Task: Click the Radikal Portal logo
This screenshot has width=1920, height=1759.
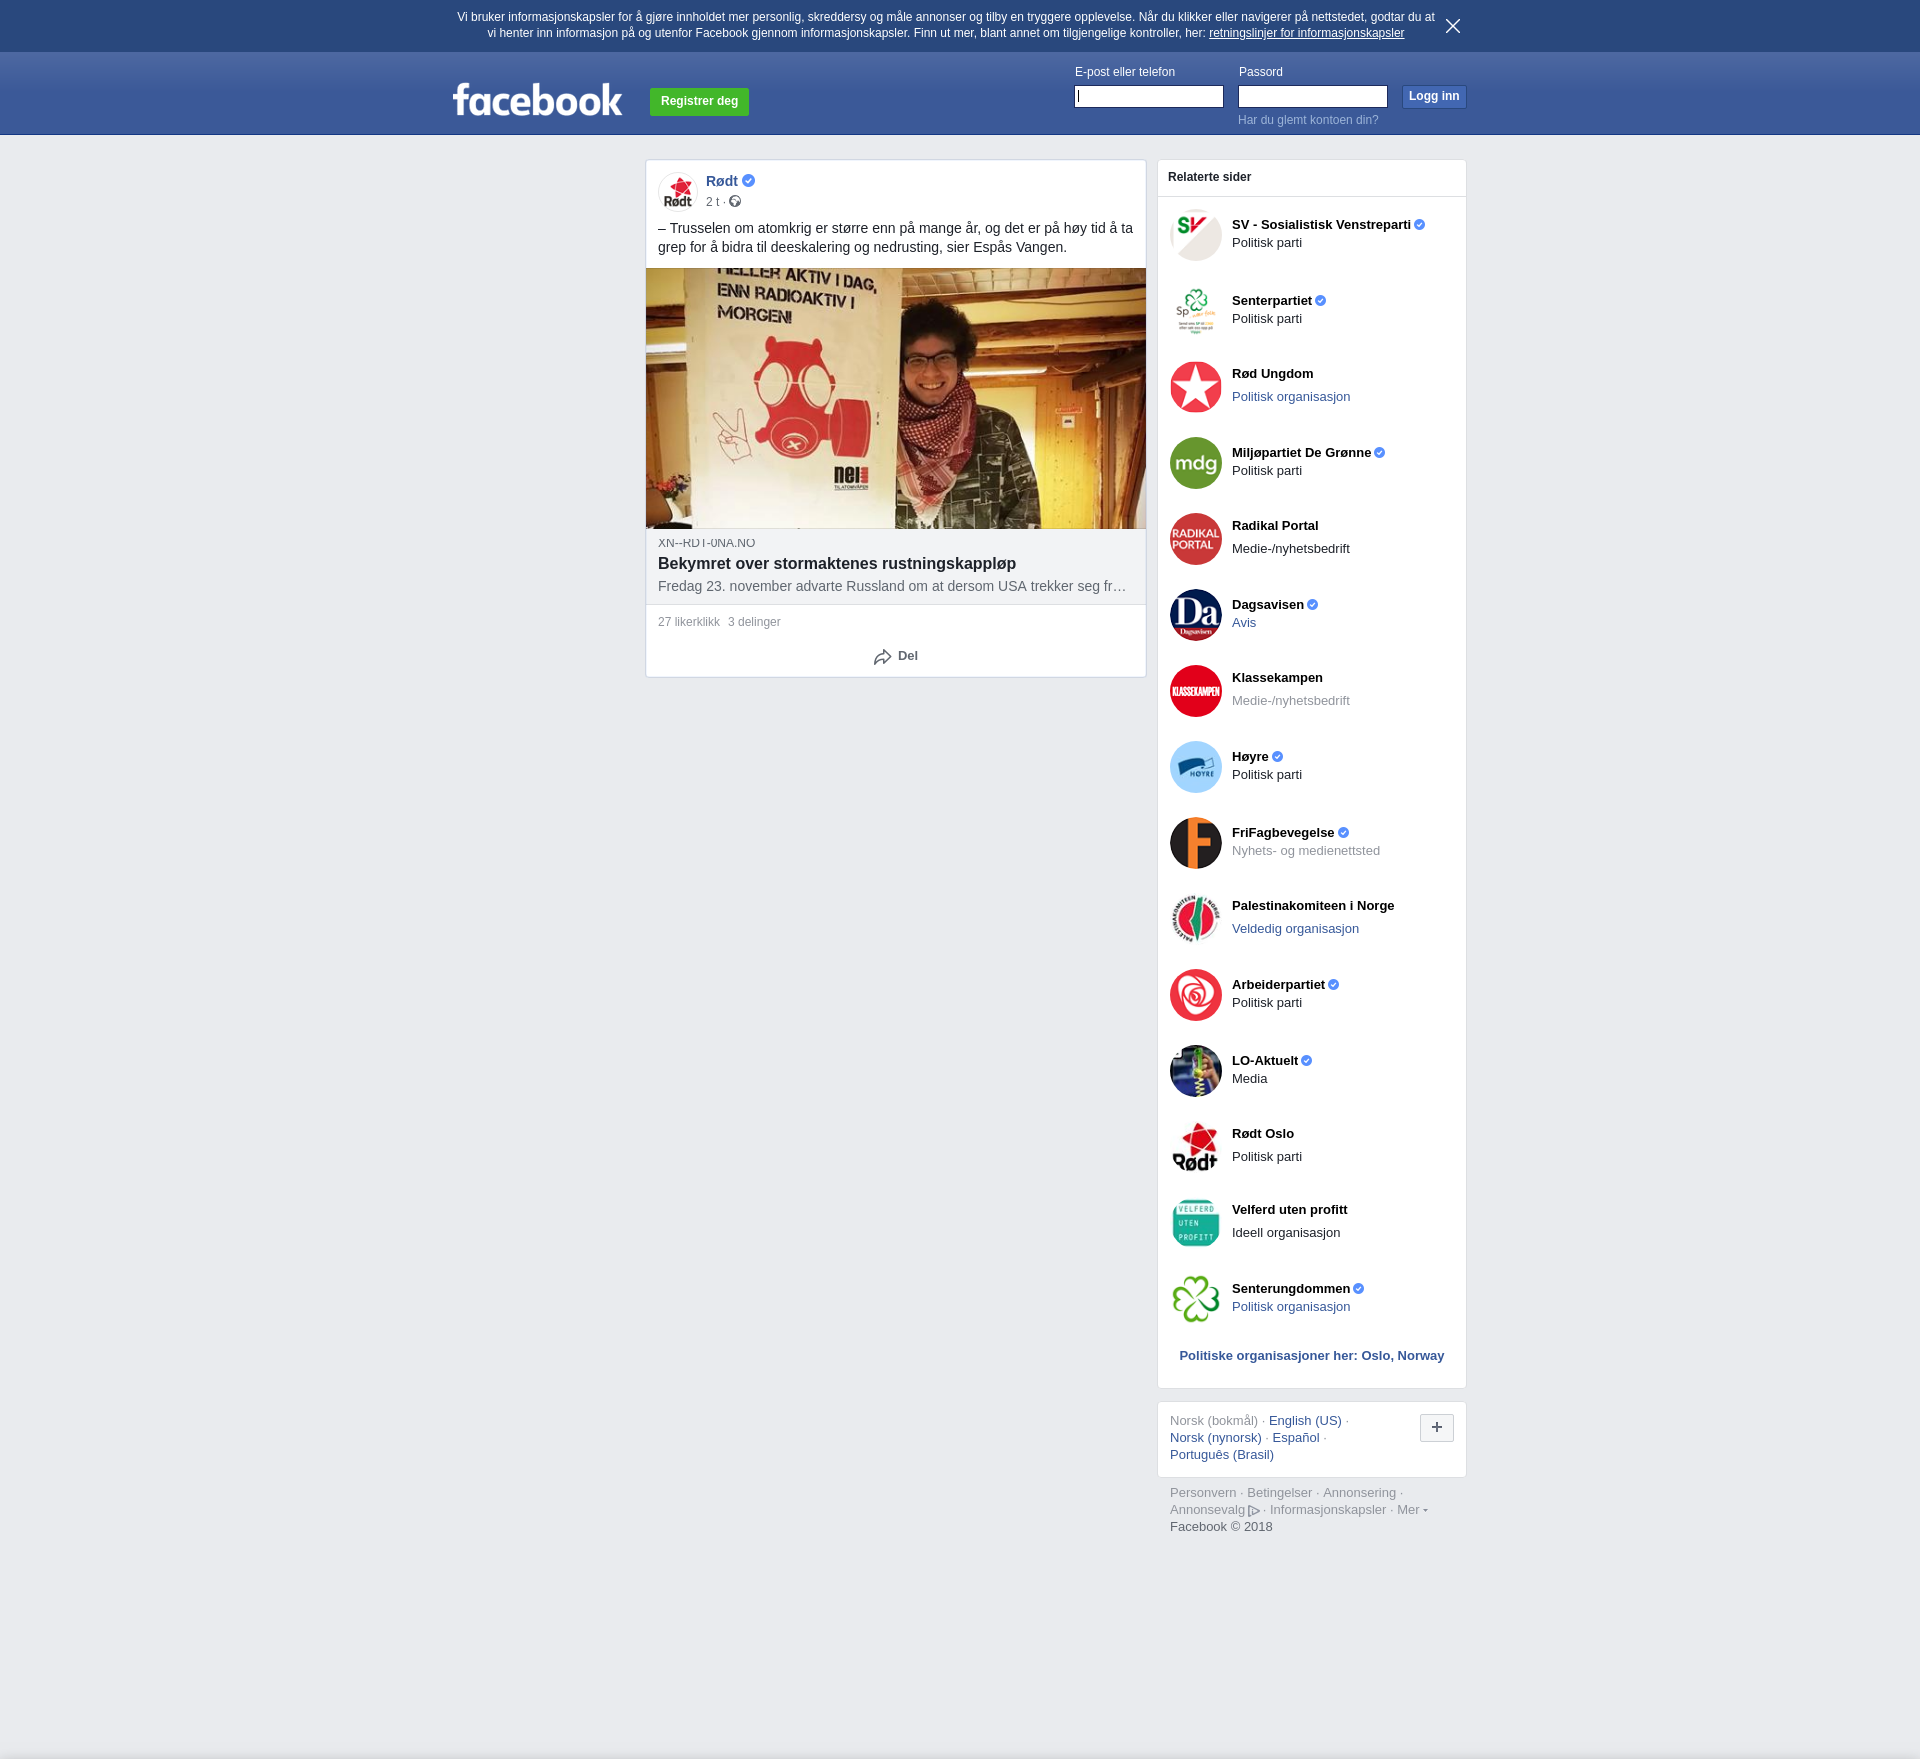Action: (1196, 539)
